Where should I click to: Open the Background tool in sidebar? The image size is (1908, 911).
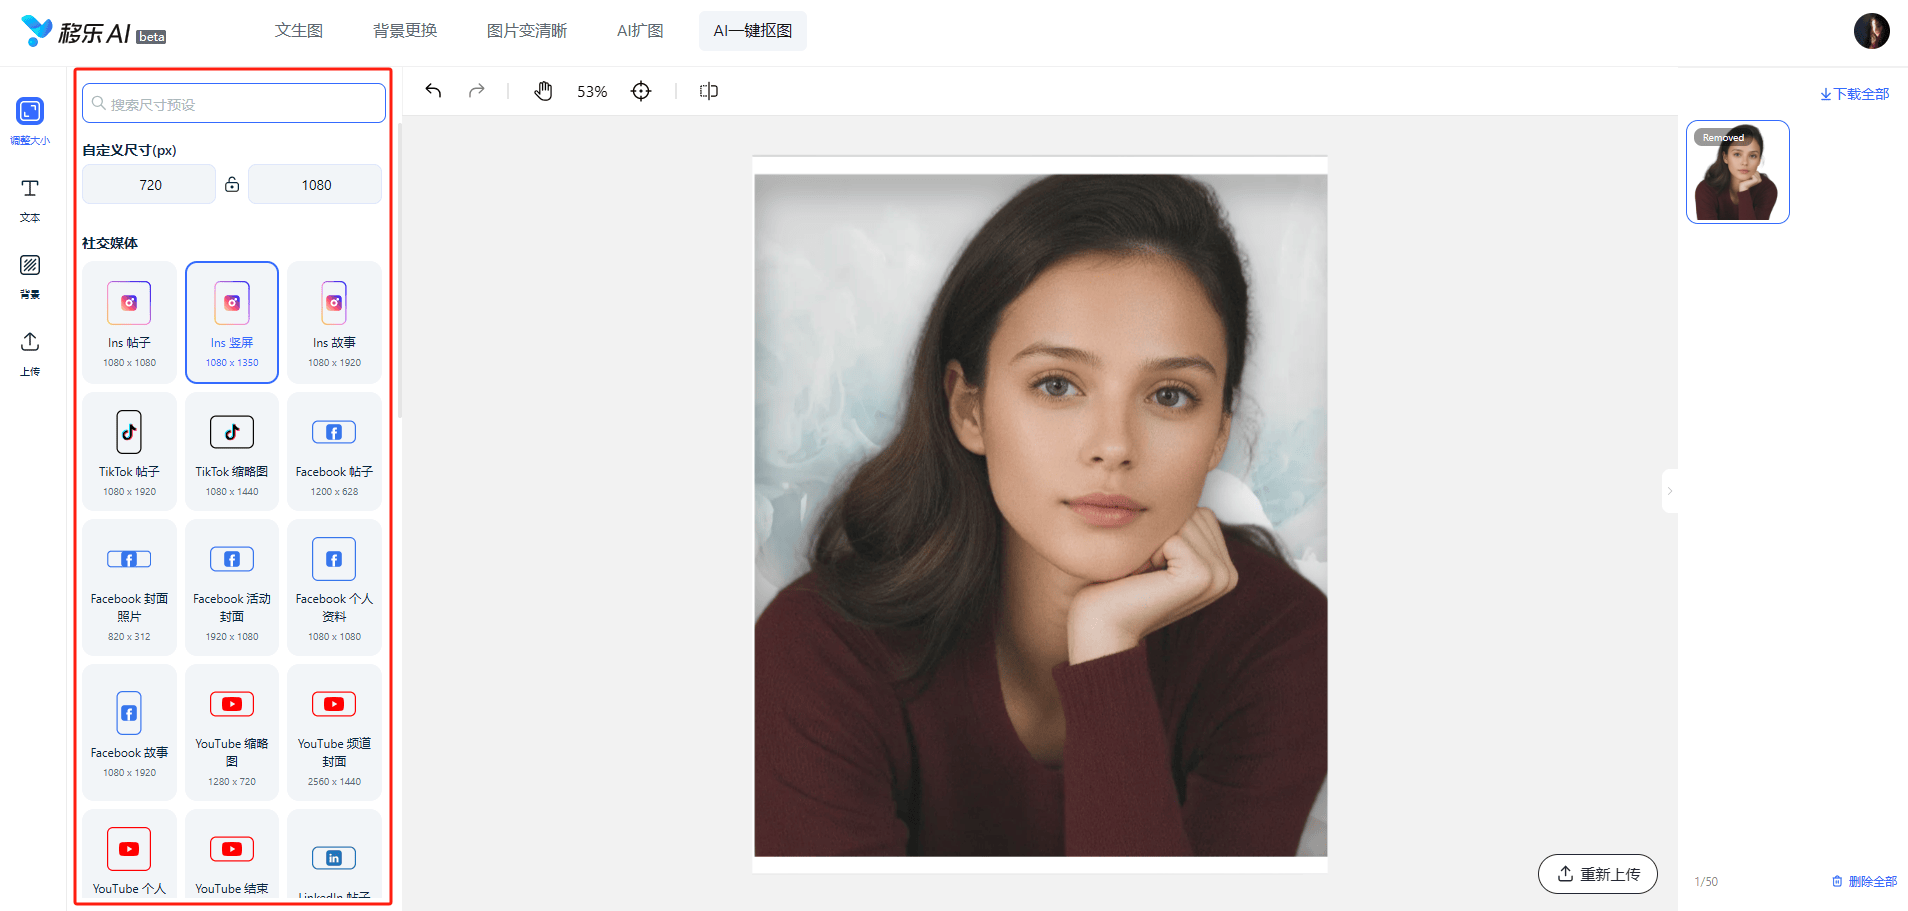pos(30,277)
